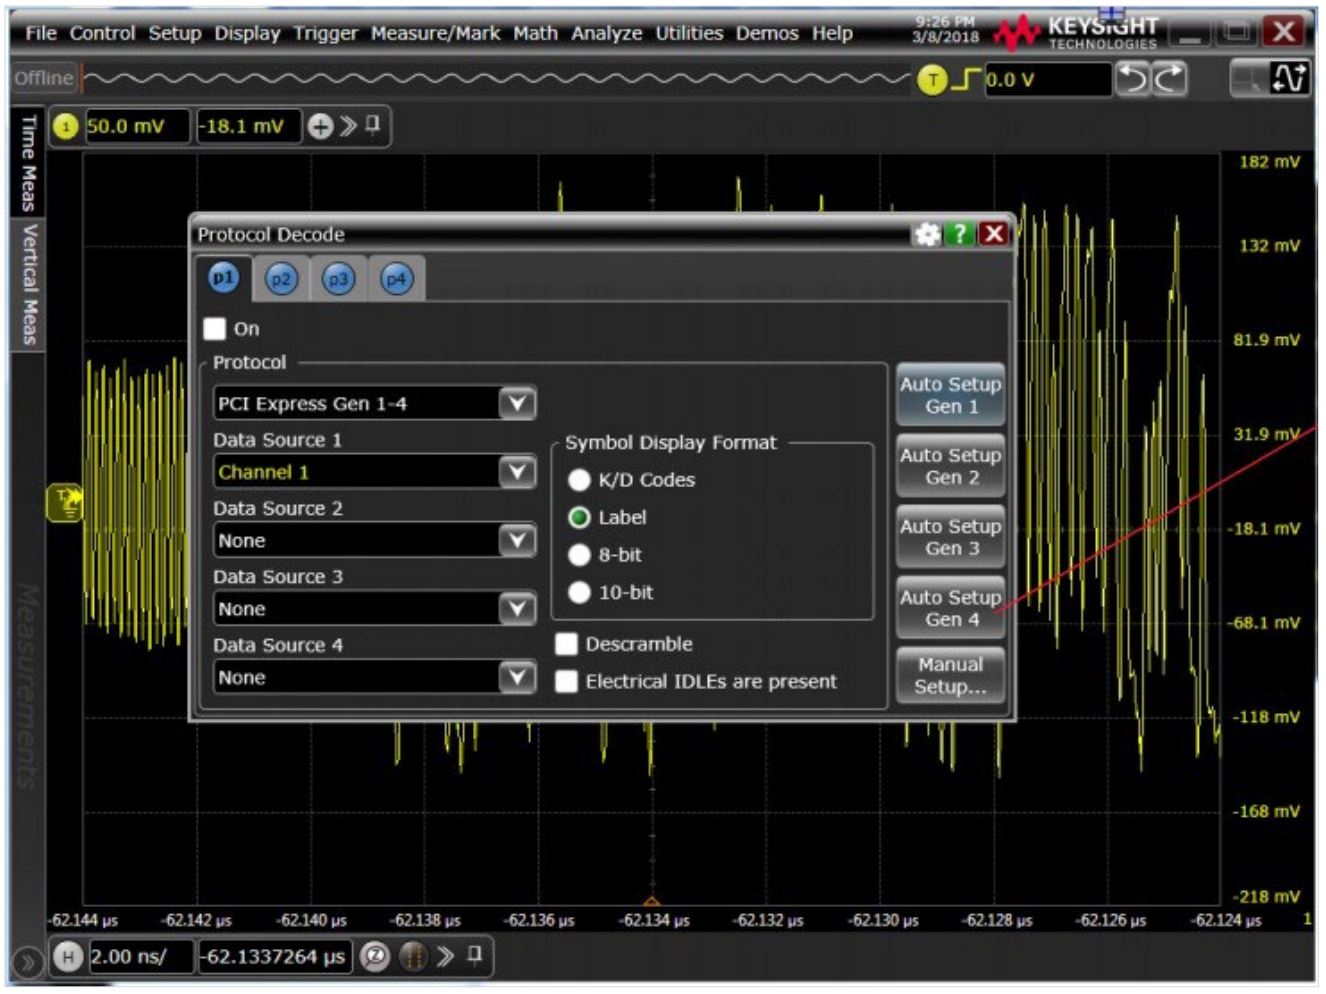This screenshot has width=1326, height=994.
Task: Open the Data Source 2 dropdown
Action: point(517,540)
